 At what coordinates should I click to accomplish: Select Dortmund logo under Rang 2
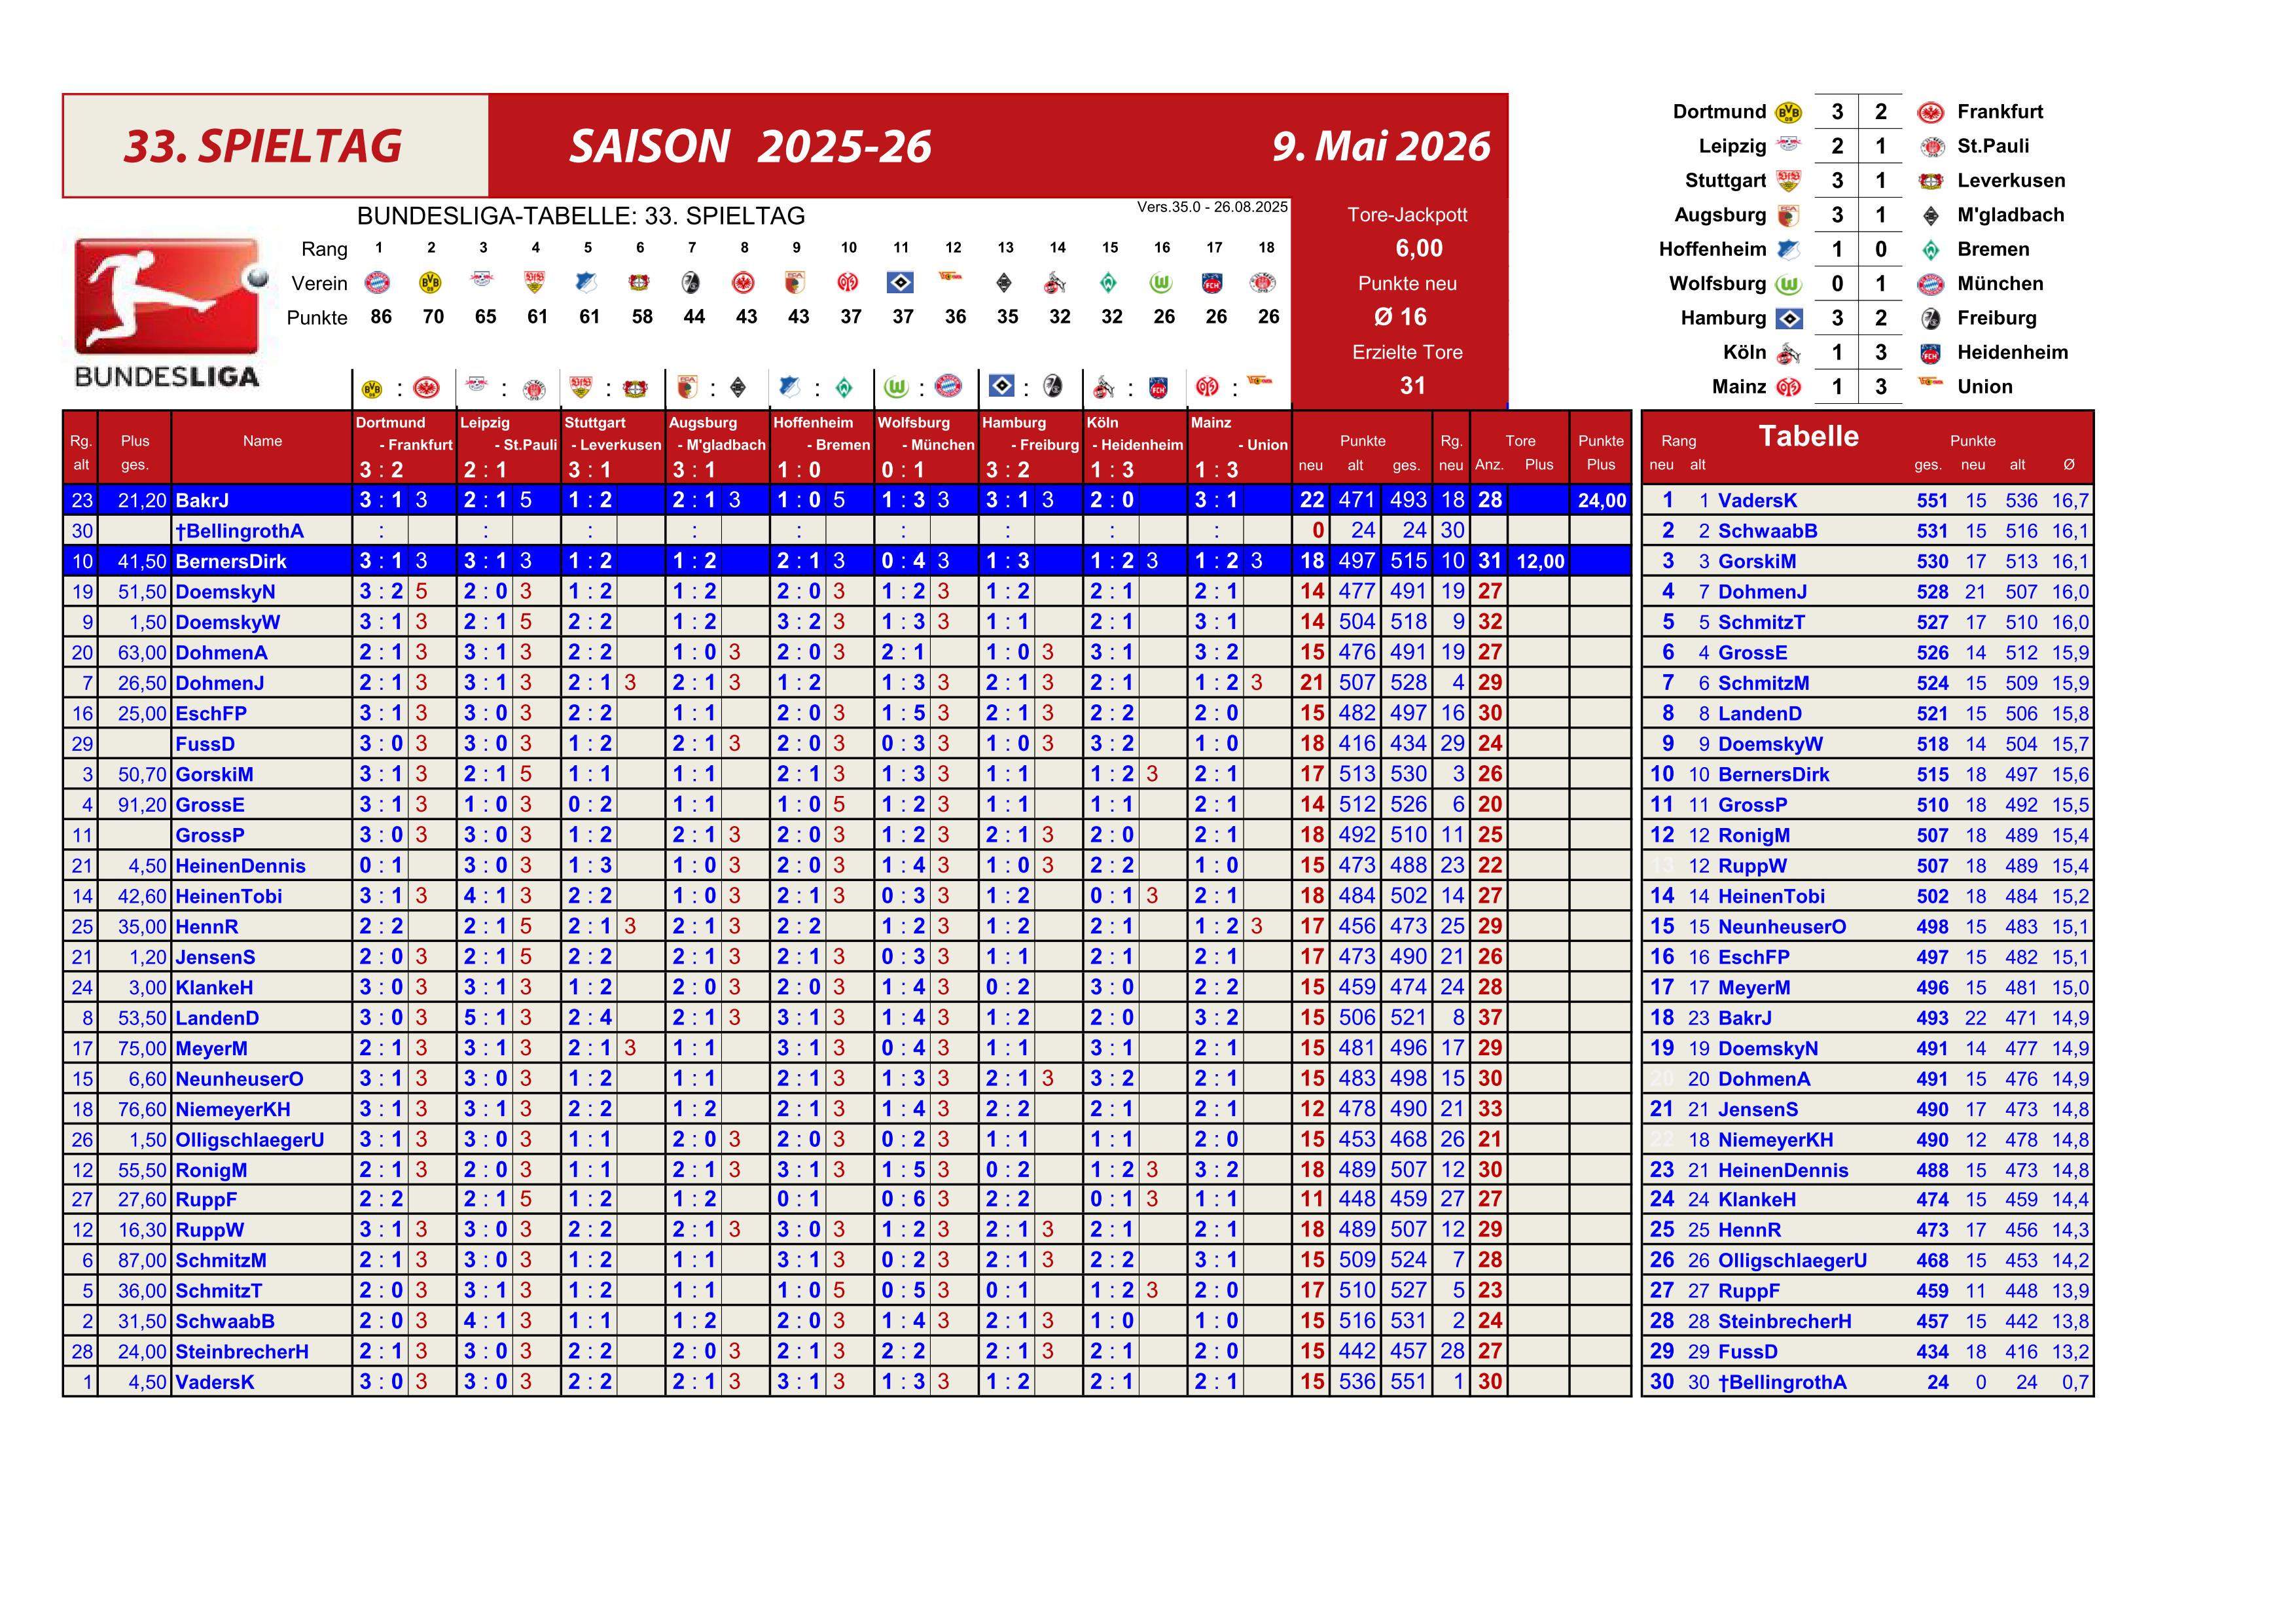coord(430,283)
